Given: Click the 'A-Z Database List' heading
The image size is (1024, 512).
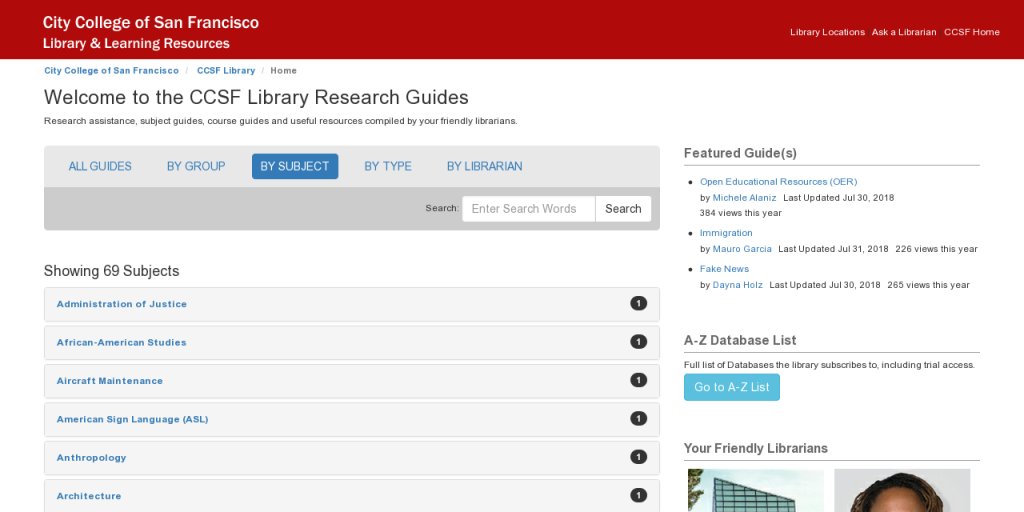Looking at the screenshot, I should 740,340.
